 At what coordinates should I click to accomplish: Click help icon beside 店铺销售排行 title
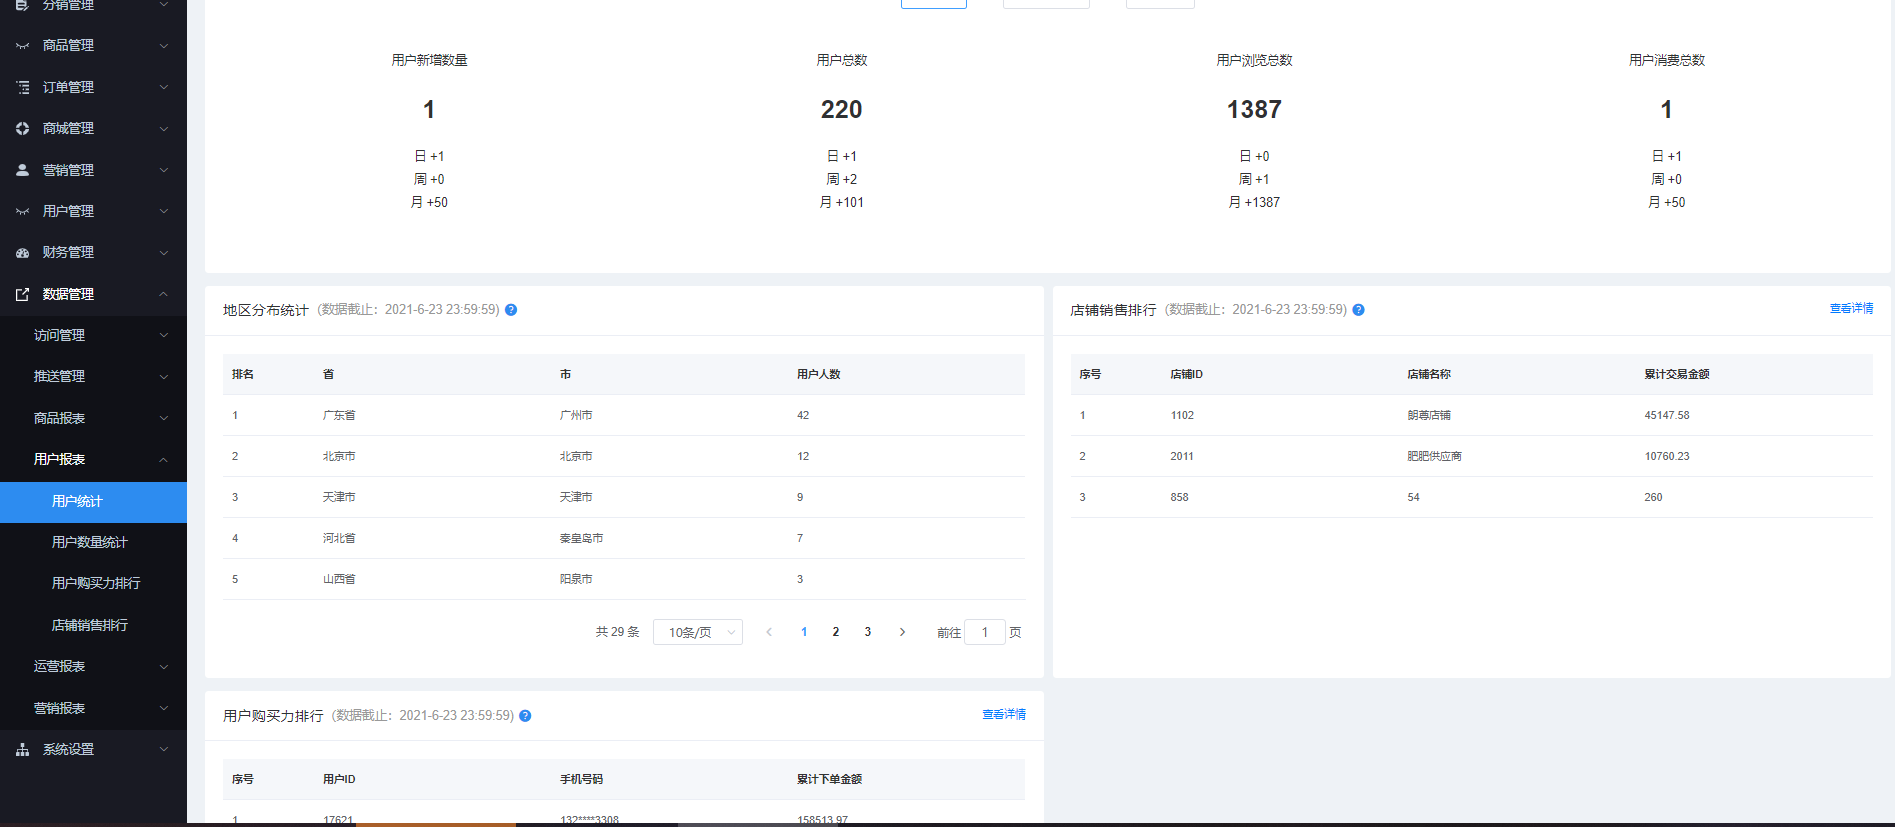pos(1358,310)
